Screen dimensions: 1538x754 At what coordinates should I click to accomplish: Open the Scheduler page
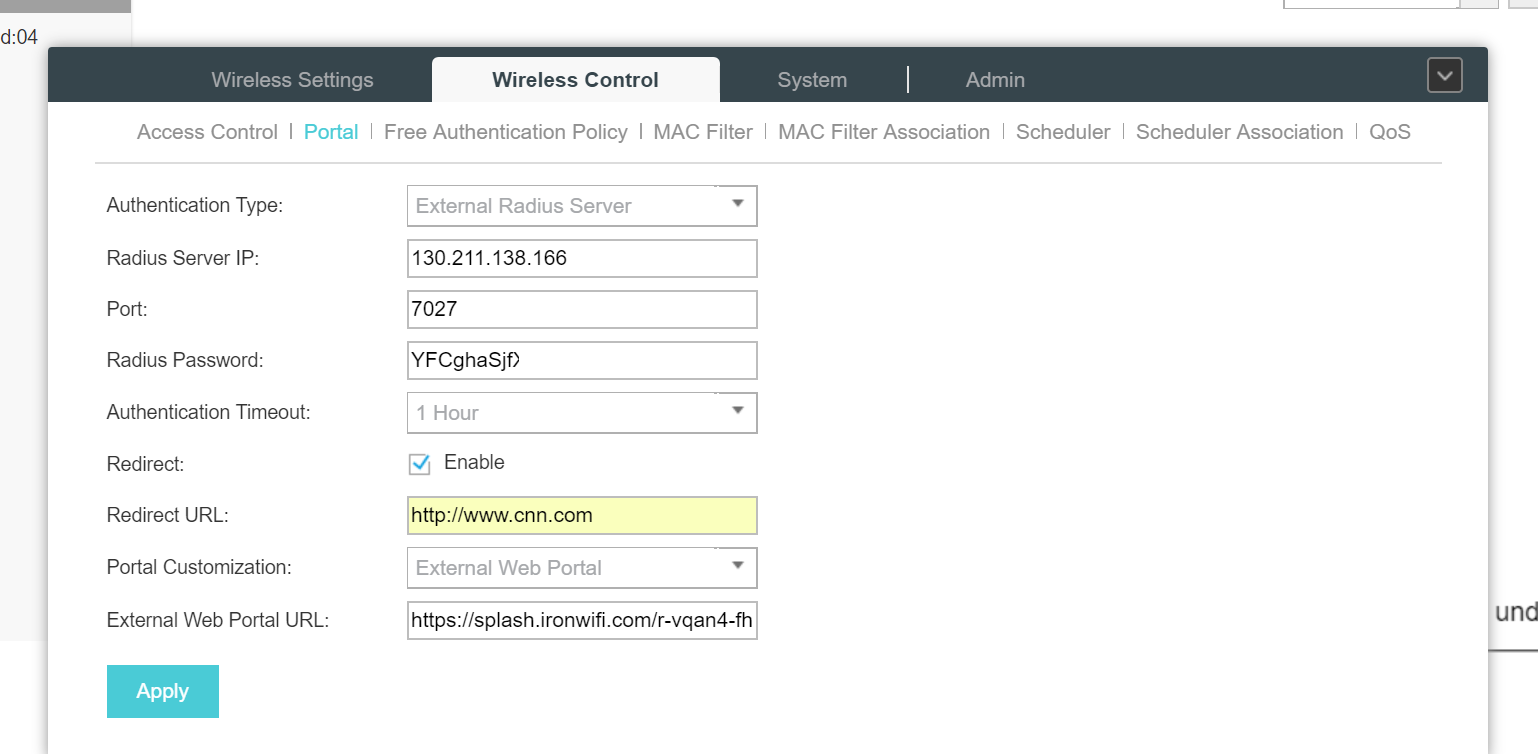click(x=1063, y=131)
